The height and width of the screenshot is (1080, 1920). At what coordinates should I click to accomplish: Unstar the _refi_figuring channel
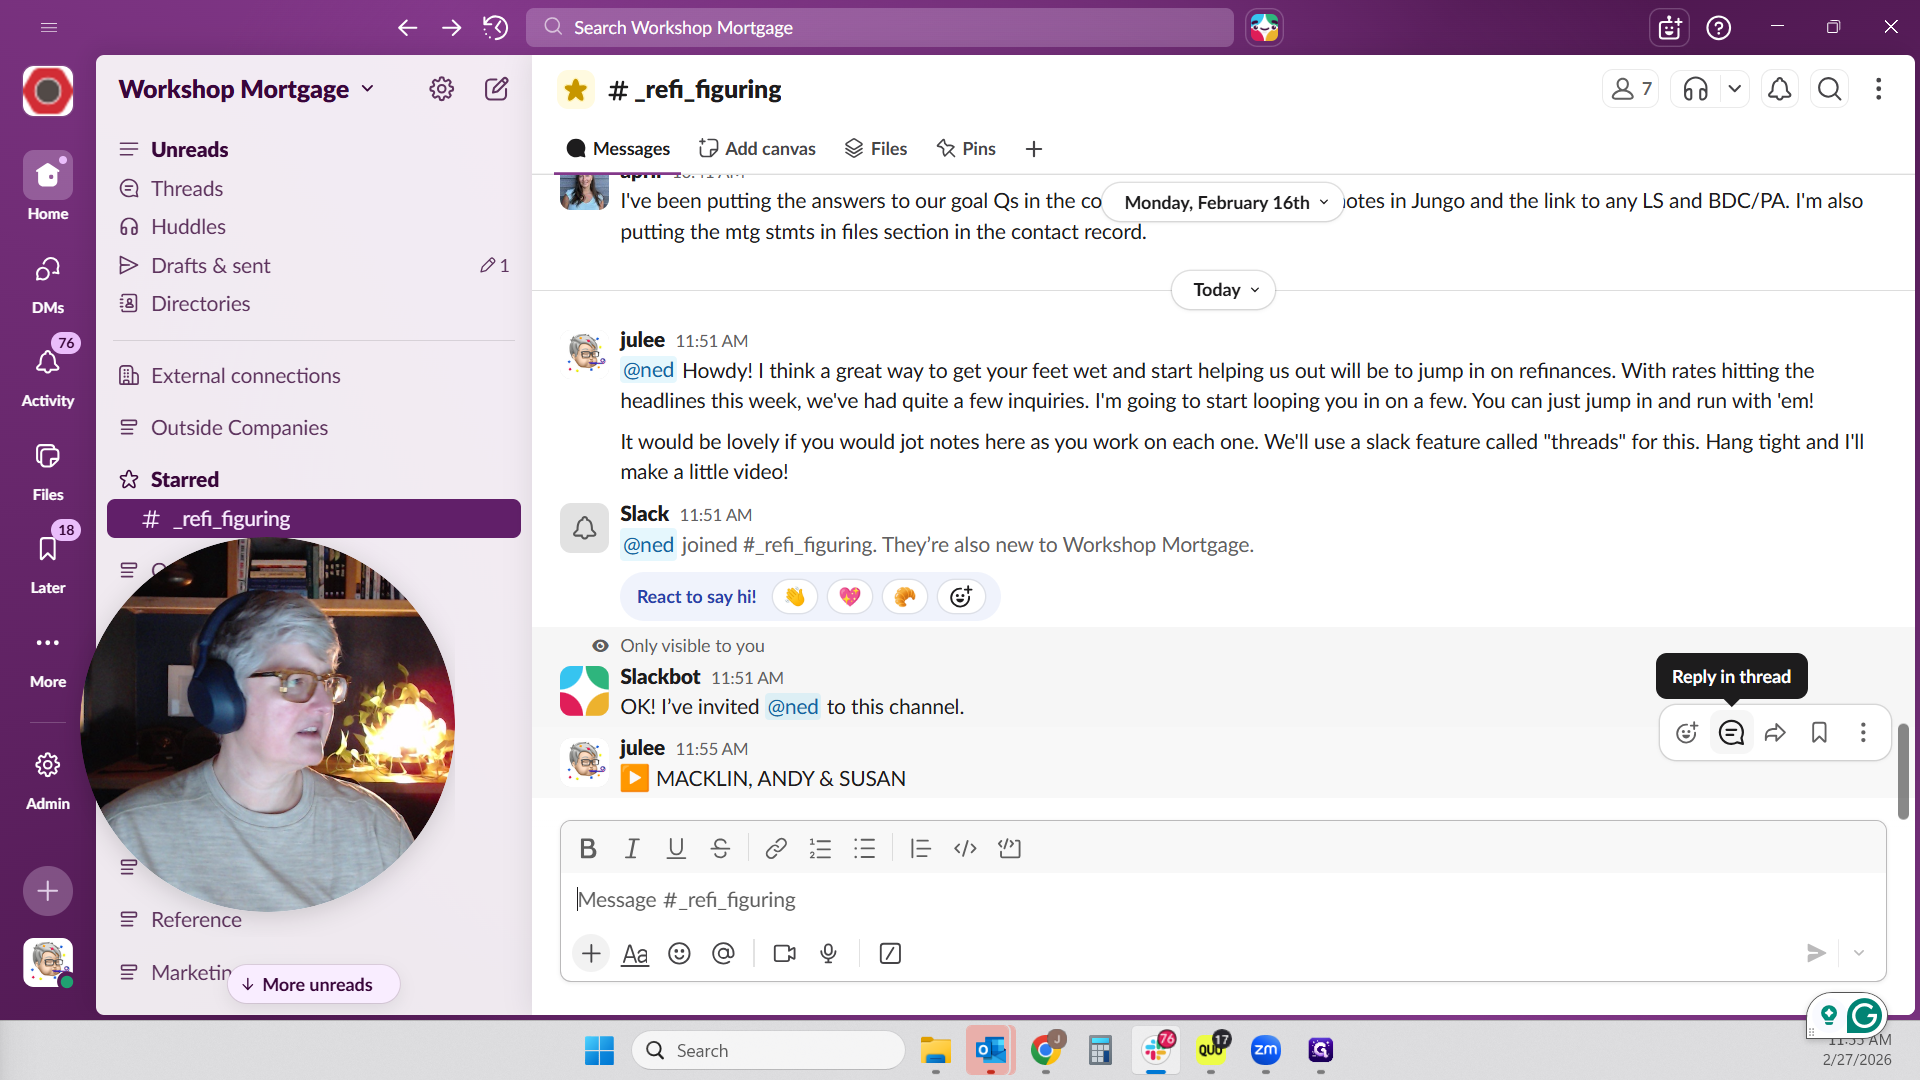[575, 90]
